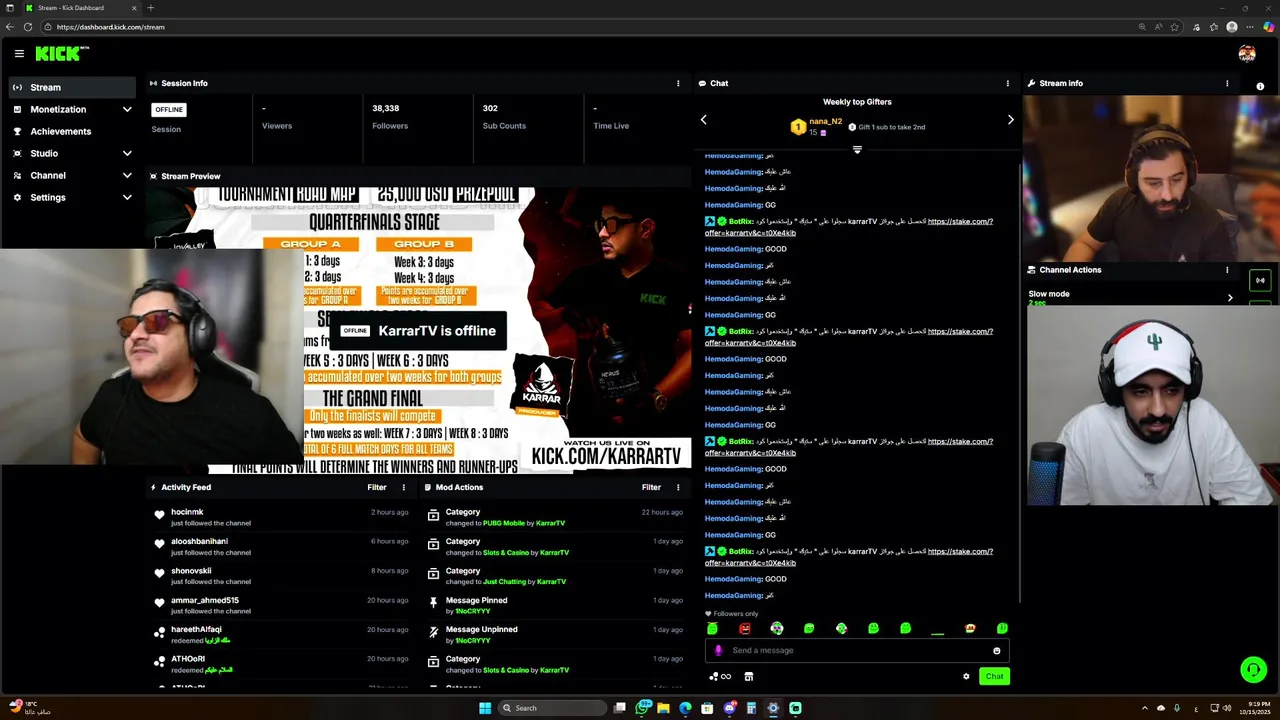This screenshot has height=720, width=1280.
Task: Refresh the browser page
Action: [x=27, y=27]
